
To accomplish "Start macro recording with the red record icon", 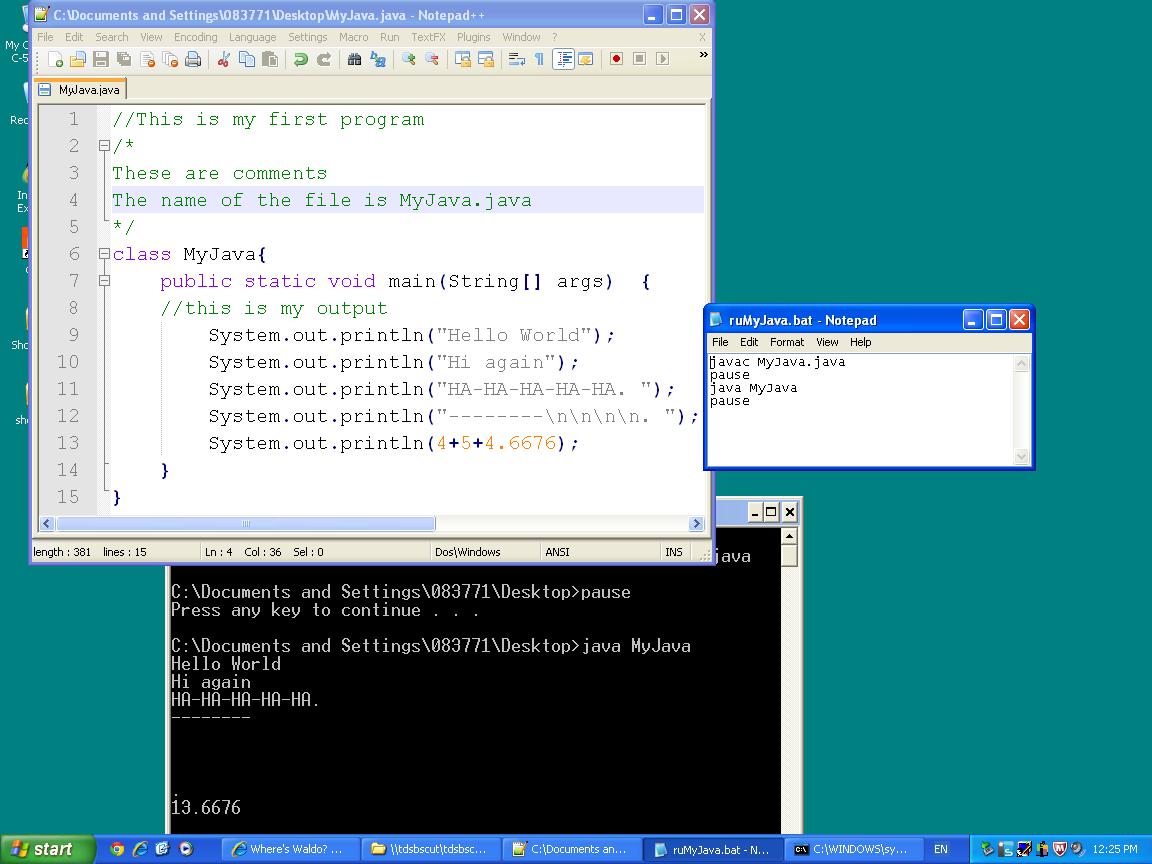I will point(616,59).
